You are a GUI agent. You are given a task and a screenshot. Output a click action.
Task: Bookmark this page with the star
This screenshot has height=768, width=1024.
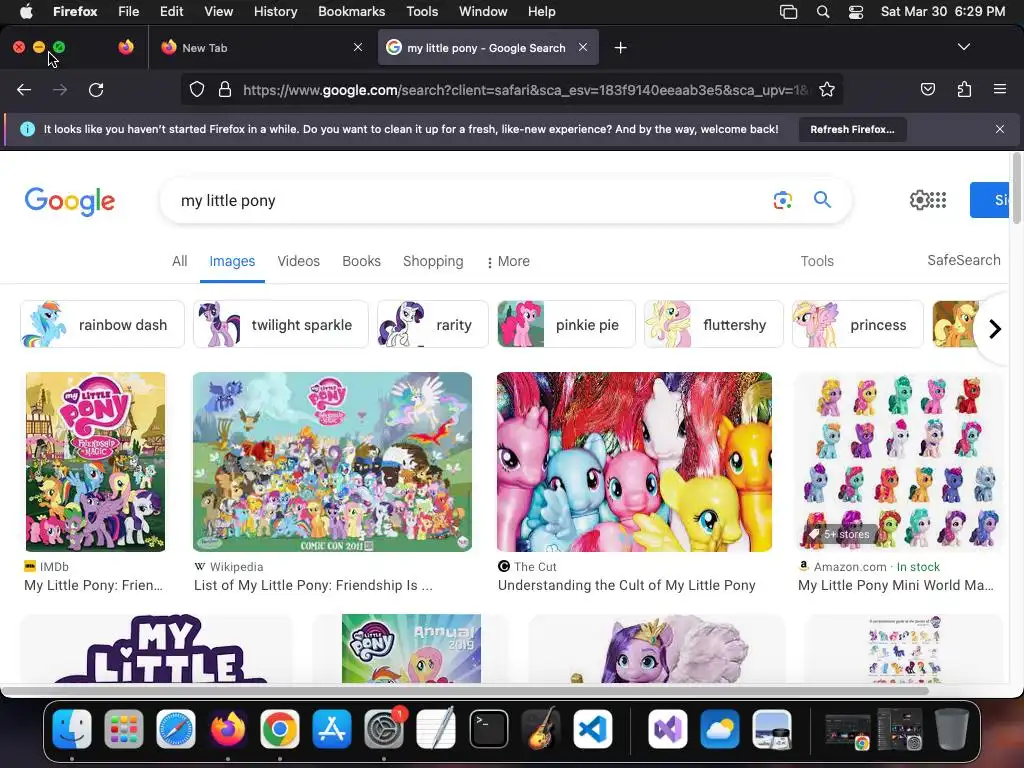[827, 89]
